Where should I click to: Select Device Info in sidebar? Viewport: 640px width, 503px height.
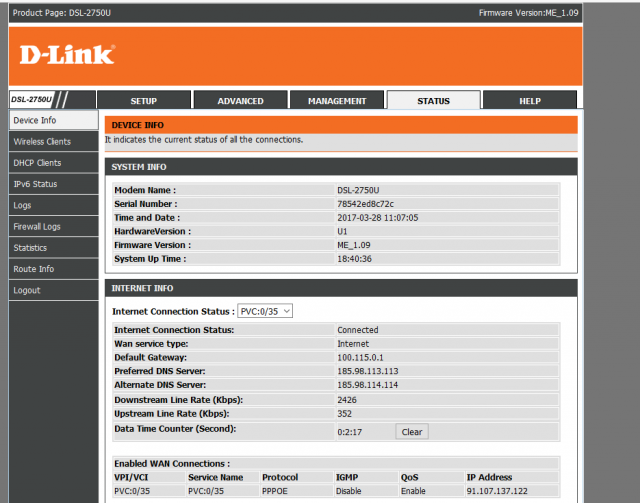pyautogui.click(x=35, y=120)
